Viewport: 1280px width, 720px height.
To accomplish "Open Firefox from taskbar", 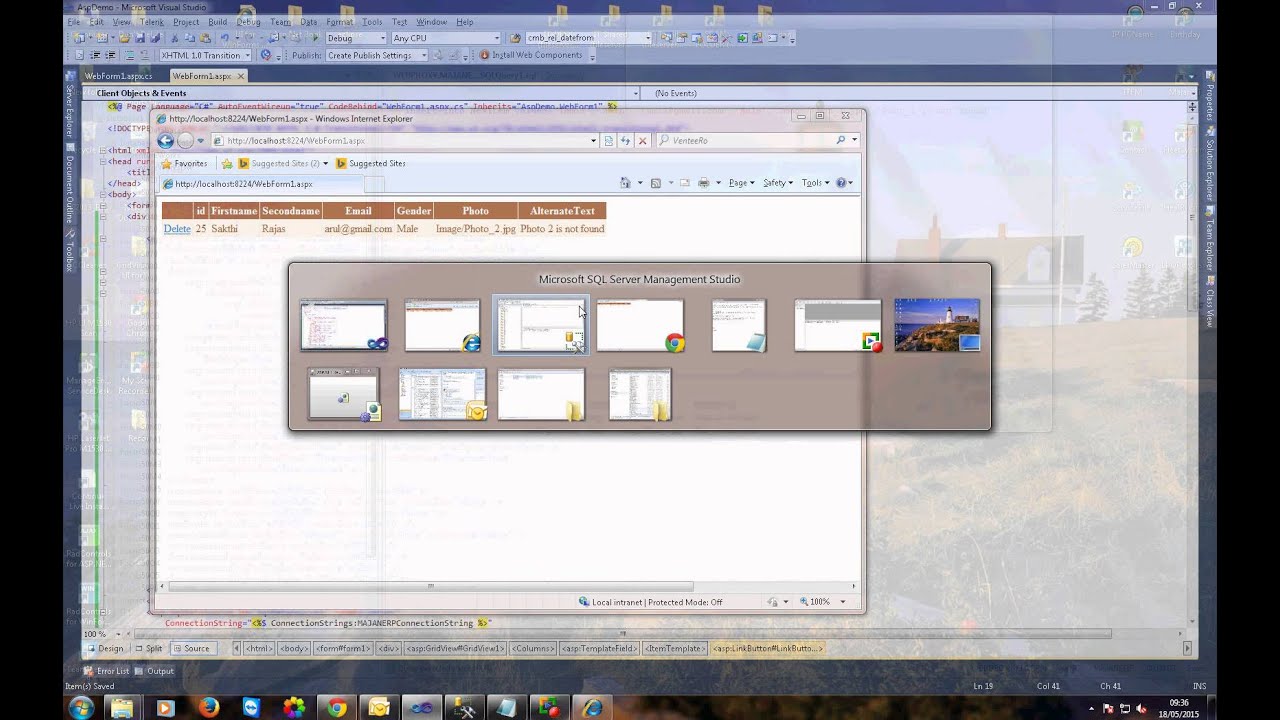I will coord(208,707).
